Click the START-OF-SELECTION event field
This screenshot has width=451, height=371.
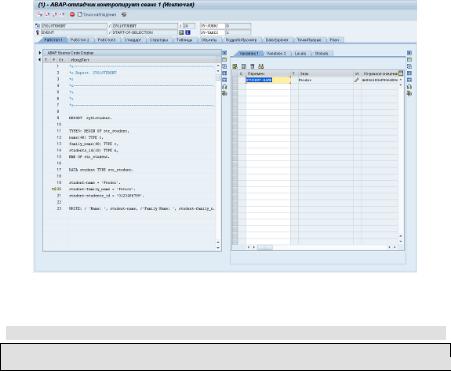[145, 33]
